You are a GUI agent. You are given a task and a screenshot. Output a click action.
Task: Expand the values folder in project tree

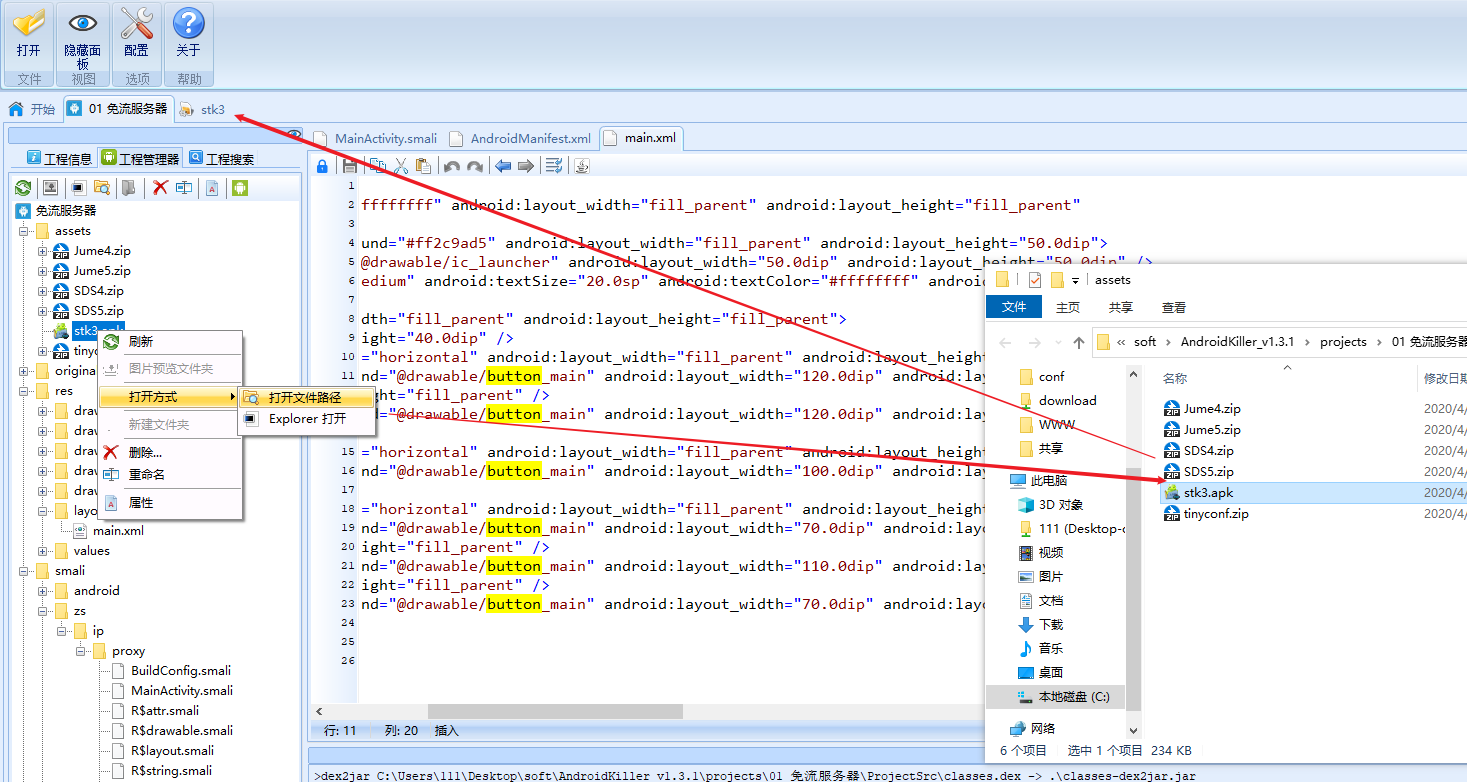(x=43, y=551)
